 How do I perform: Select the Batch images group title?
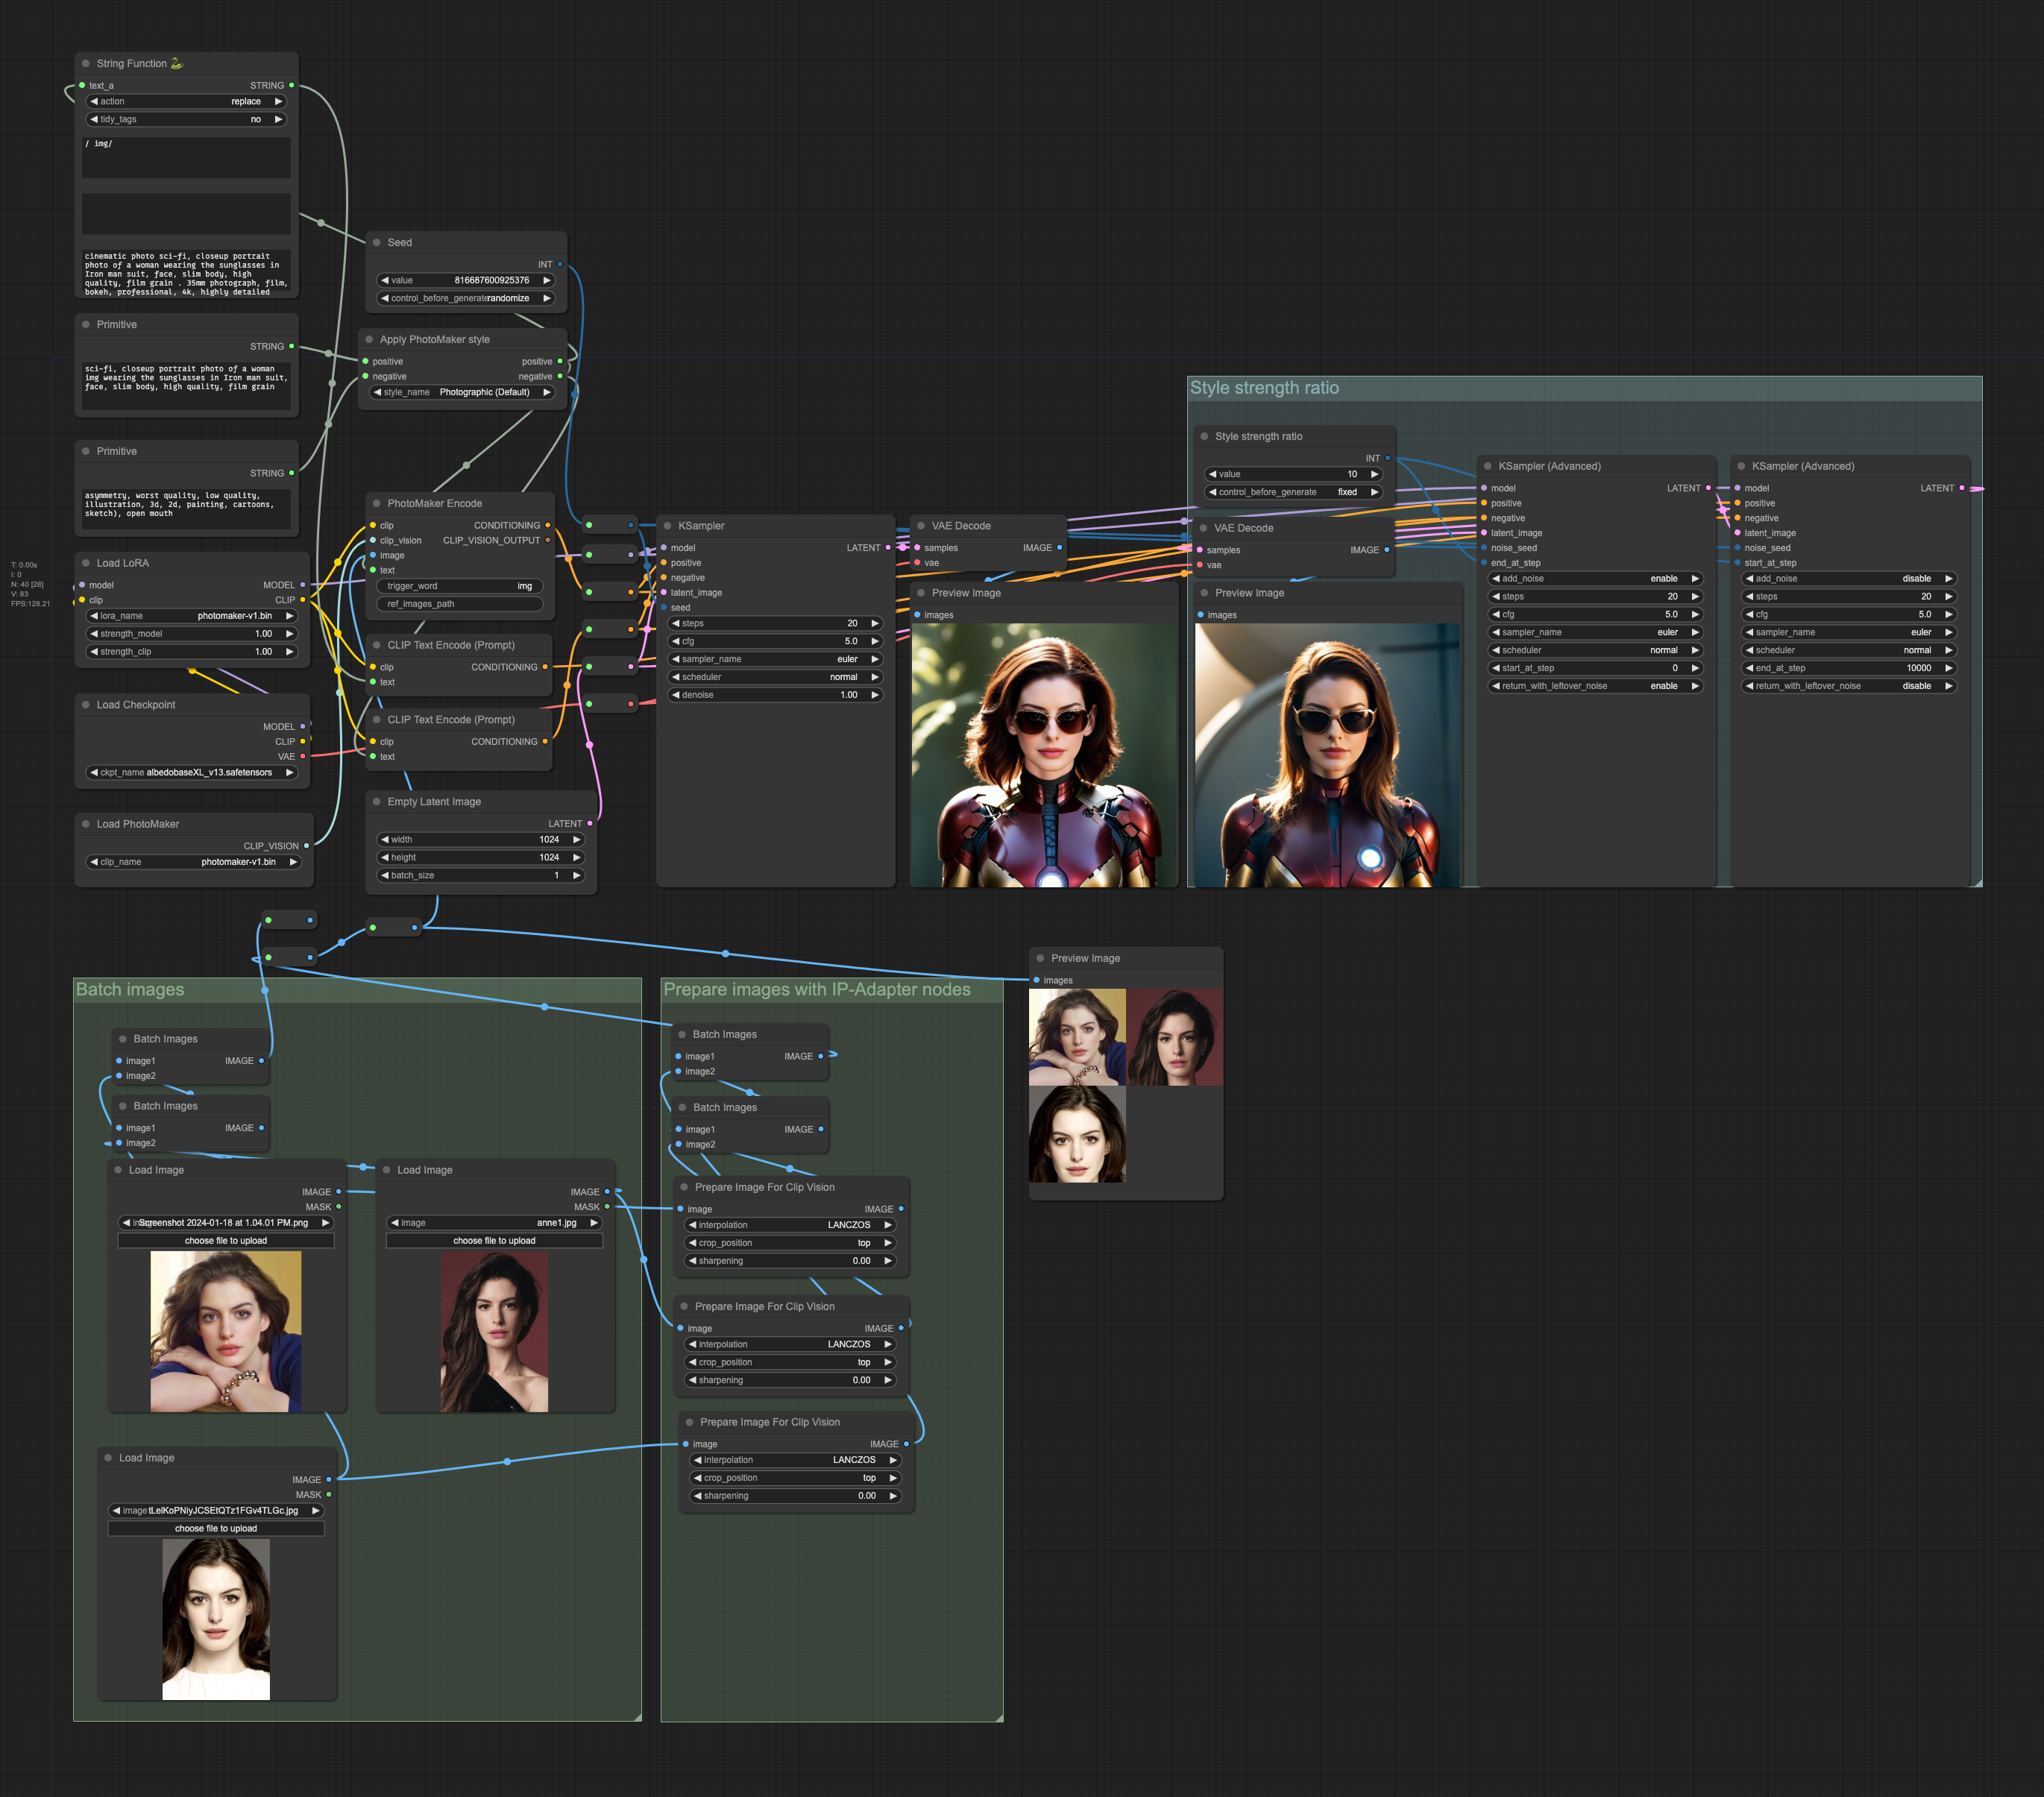coord(130,989)
